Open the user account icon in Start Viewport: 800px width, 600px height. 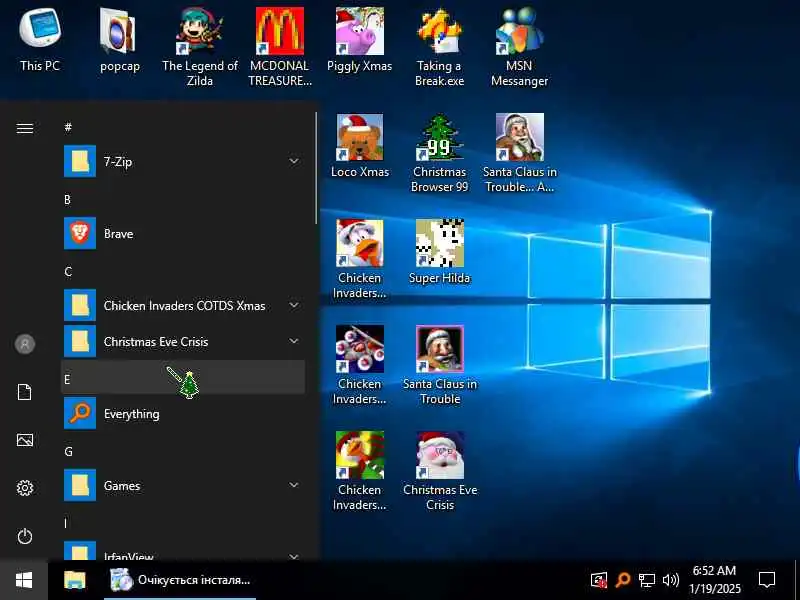[24, 344]
